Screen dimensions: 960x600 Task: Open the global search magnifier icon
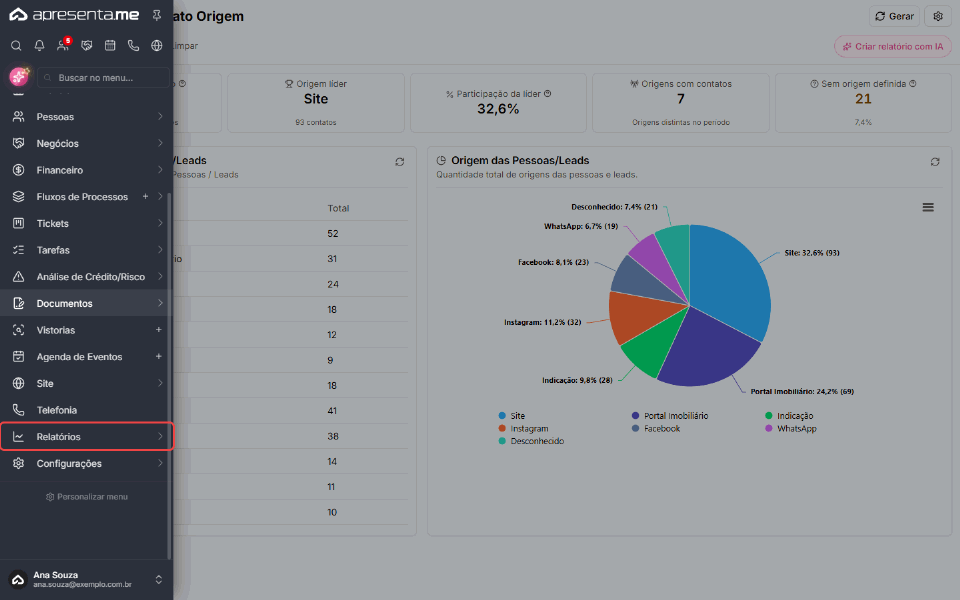(17, 45)
